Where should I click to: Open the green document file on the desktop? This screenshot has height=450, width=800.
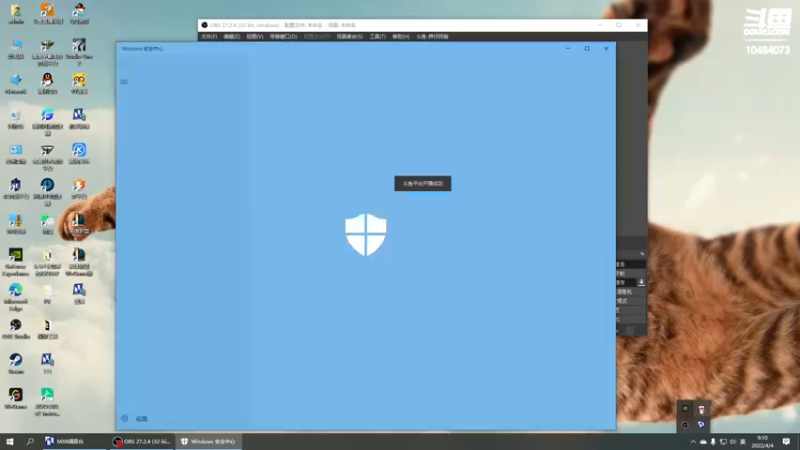pos(47,402)
